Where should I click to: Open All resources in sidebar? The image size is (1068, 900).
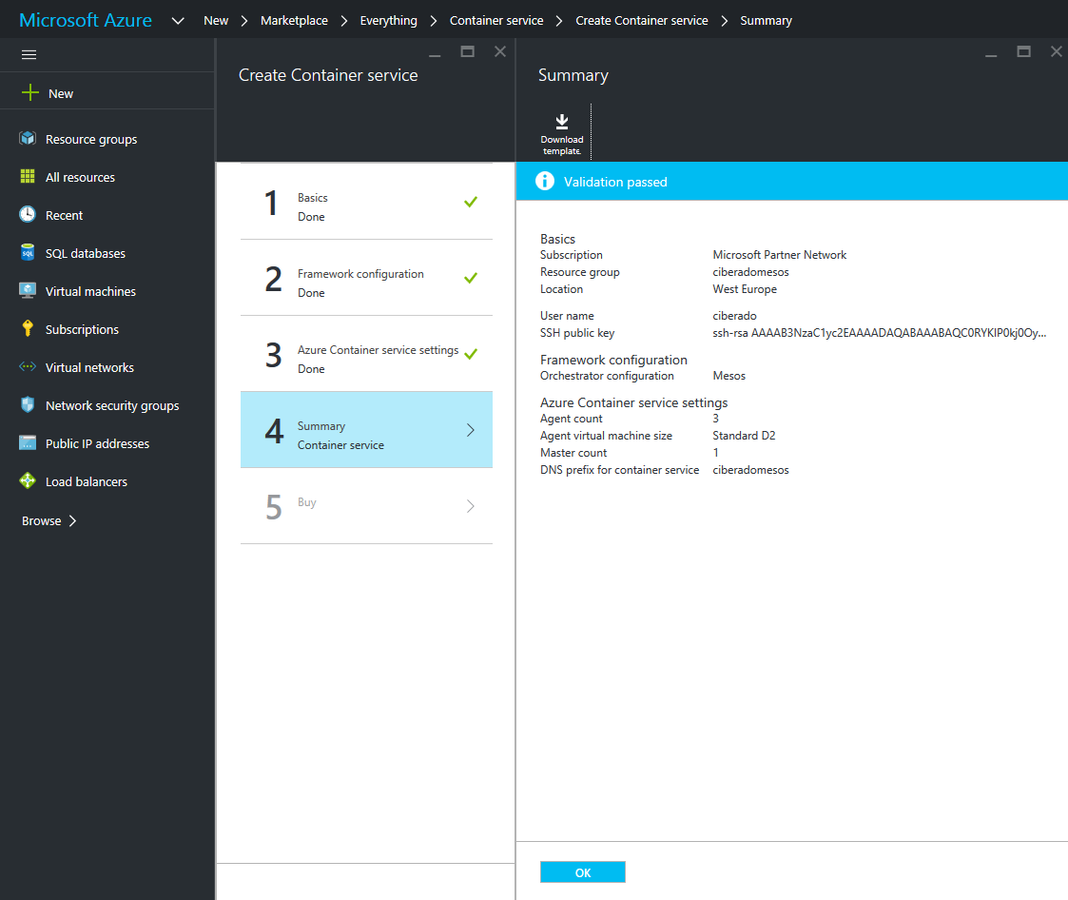pos(80,177)
